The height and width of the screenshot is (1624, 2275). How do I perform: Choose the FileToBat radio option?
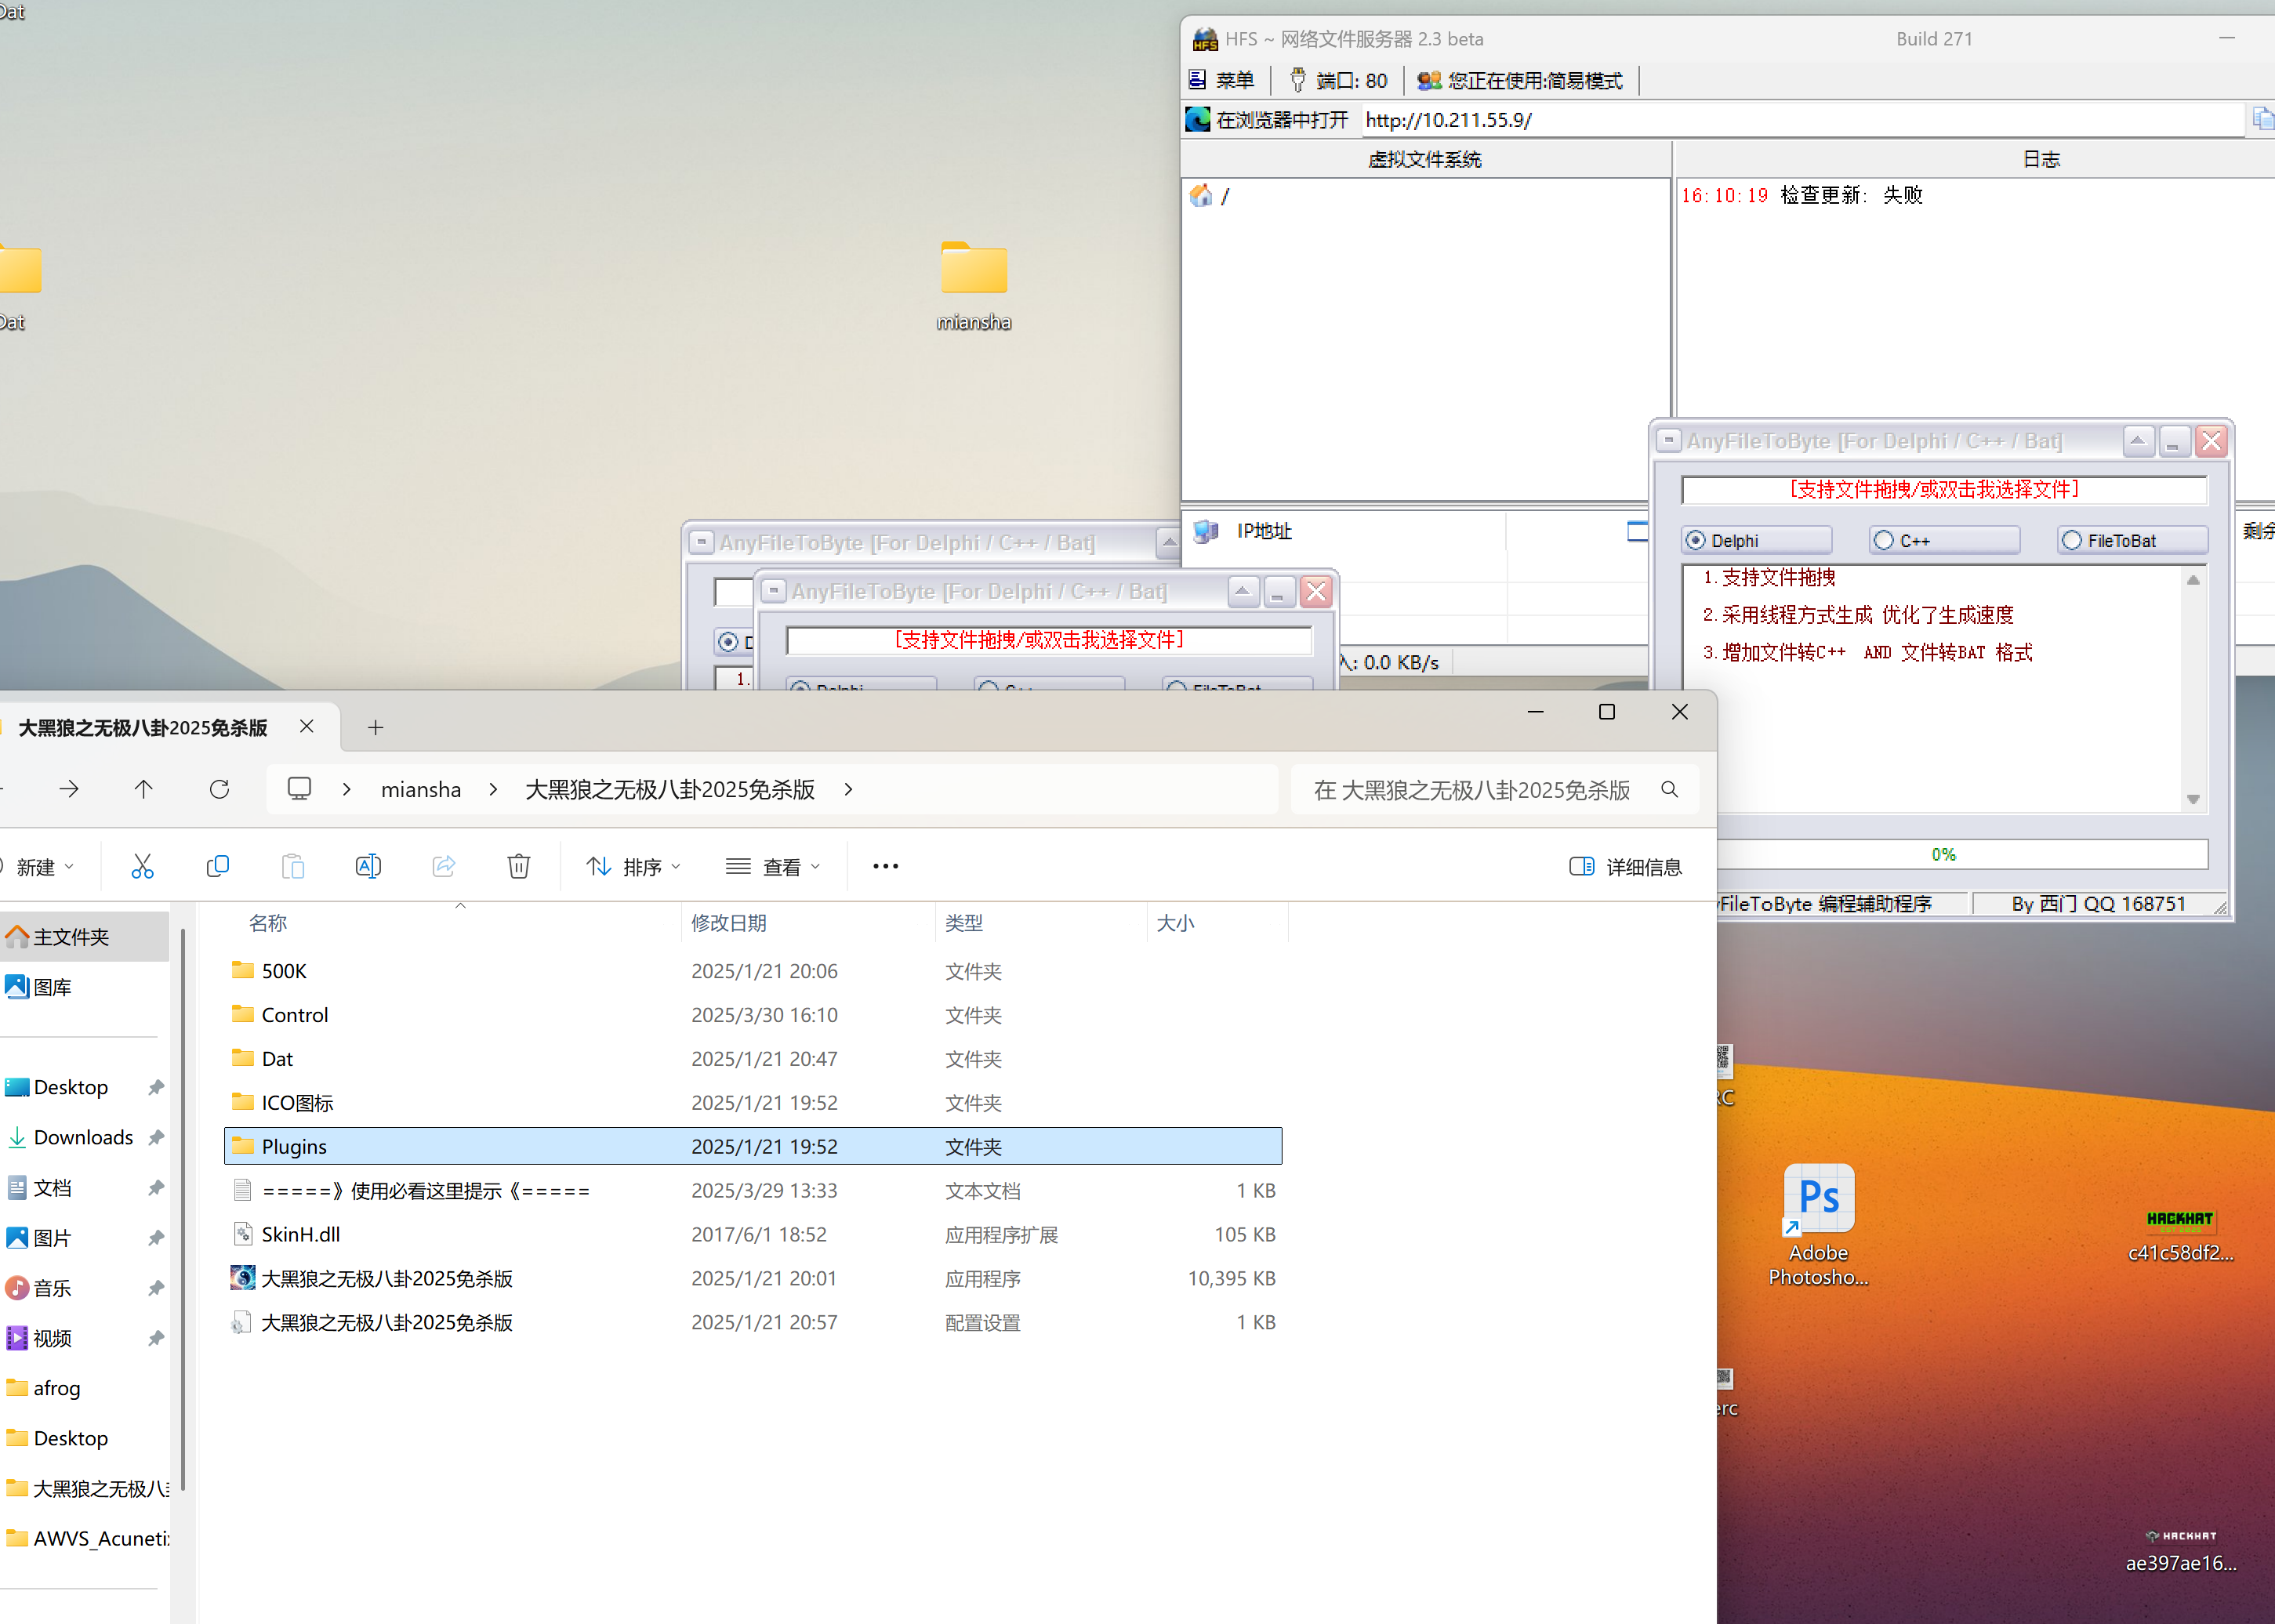pos(2072,540)
